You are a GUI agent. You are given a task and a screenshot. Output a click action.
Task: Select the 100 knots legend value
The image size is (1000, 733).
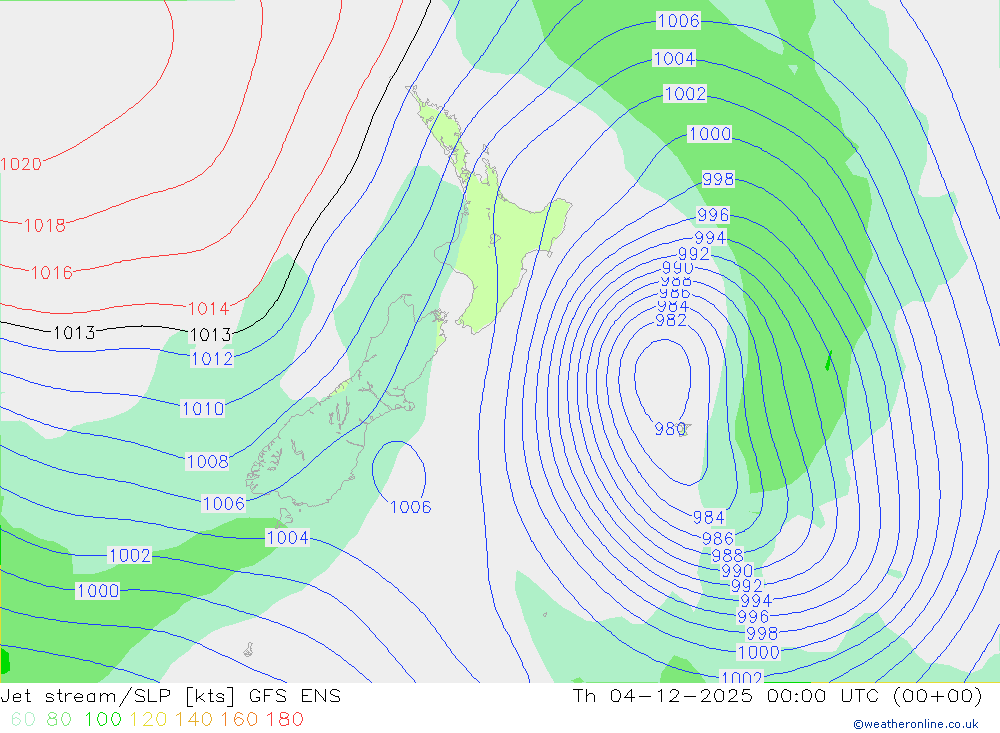point(103,719)
